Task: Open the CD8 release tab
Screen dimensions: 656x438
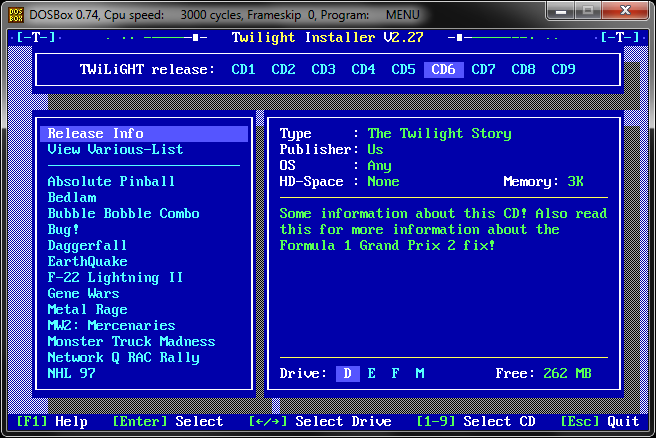Action: point(523,69)
